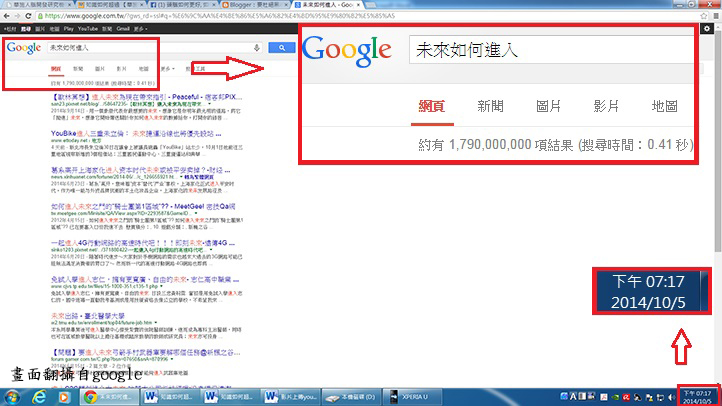Open the 一起進入4G行動網路 result link
The height and width of the screenshot is (406, 722).
tap(143, 243)
